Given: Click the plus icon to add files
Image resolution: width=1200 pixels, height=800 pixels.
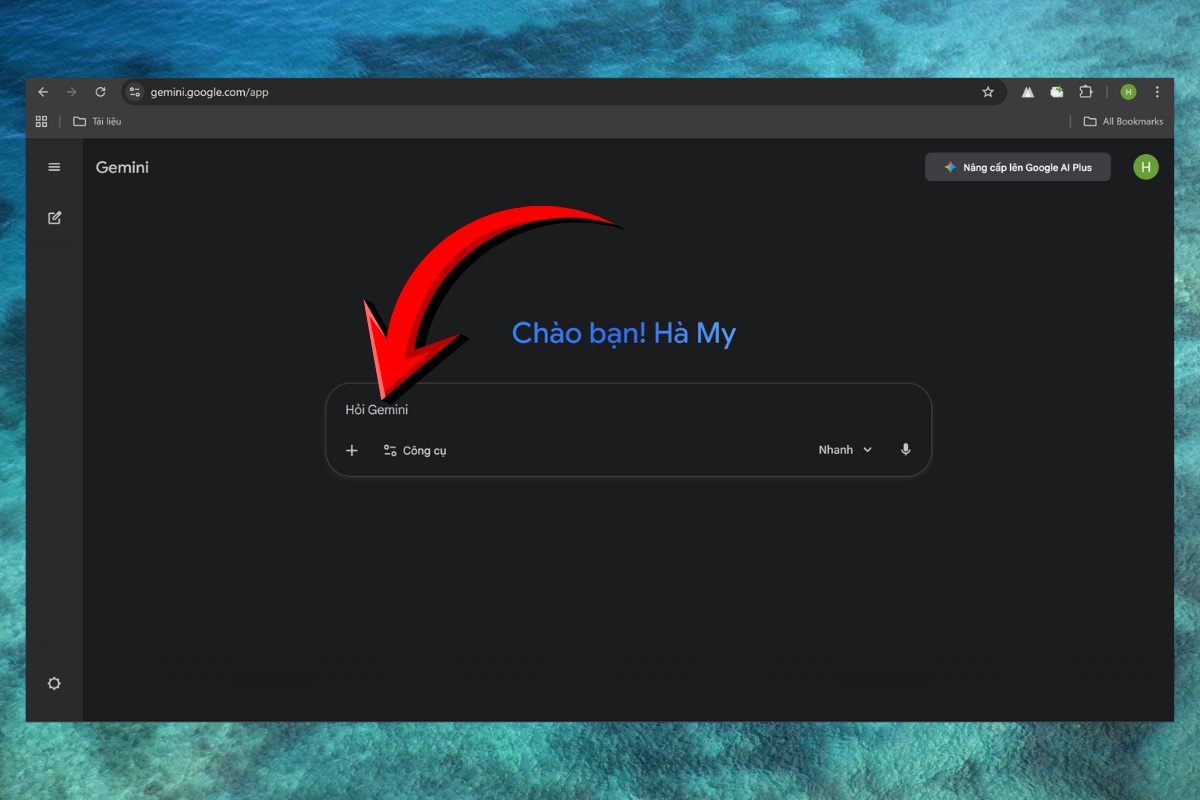Looking at the screenshot, I should point(352,451).
